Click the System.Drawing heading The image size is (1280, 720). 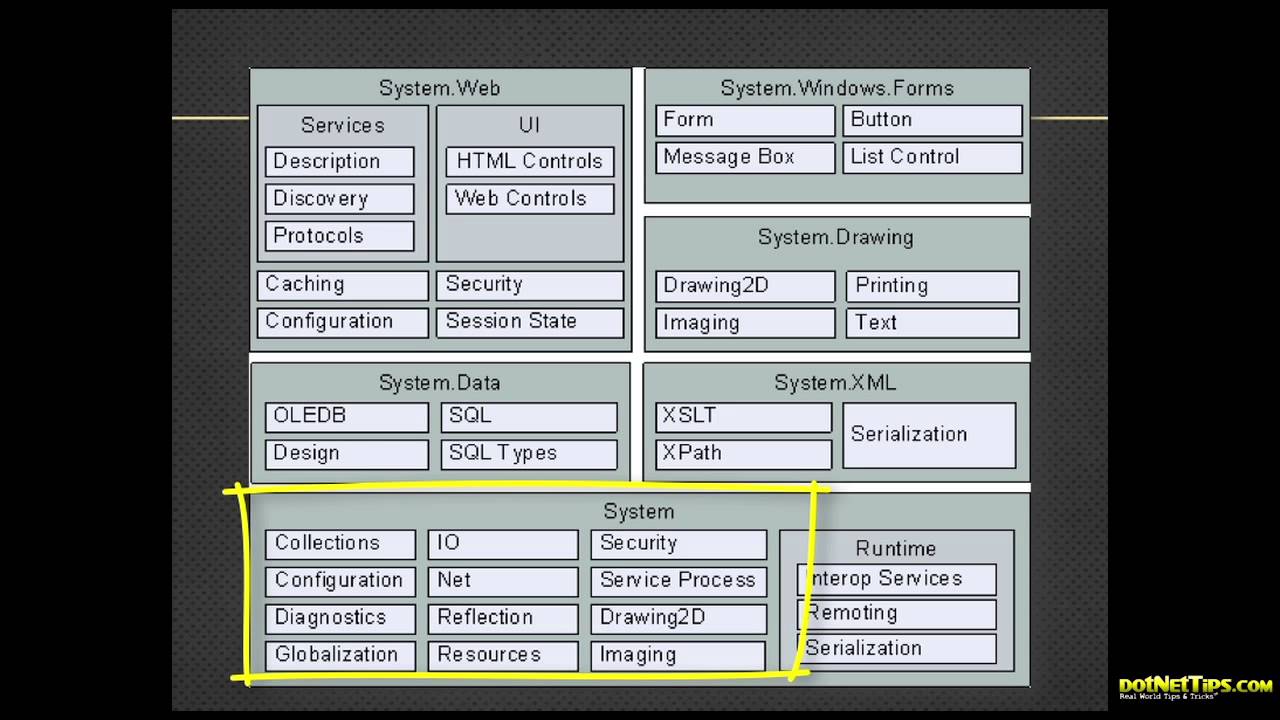point(835,237)
